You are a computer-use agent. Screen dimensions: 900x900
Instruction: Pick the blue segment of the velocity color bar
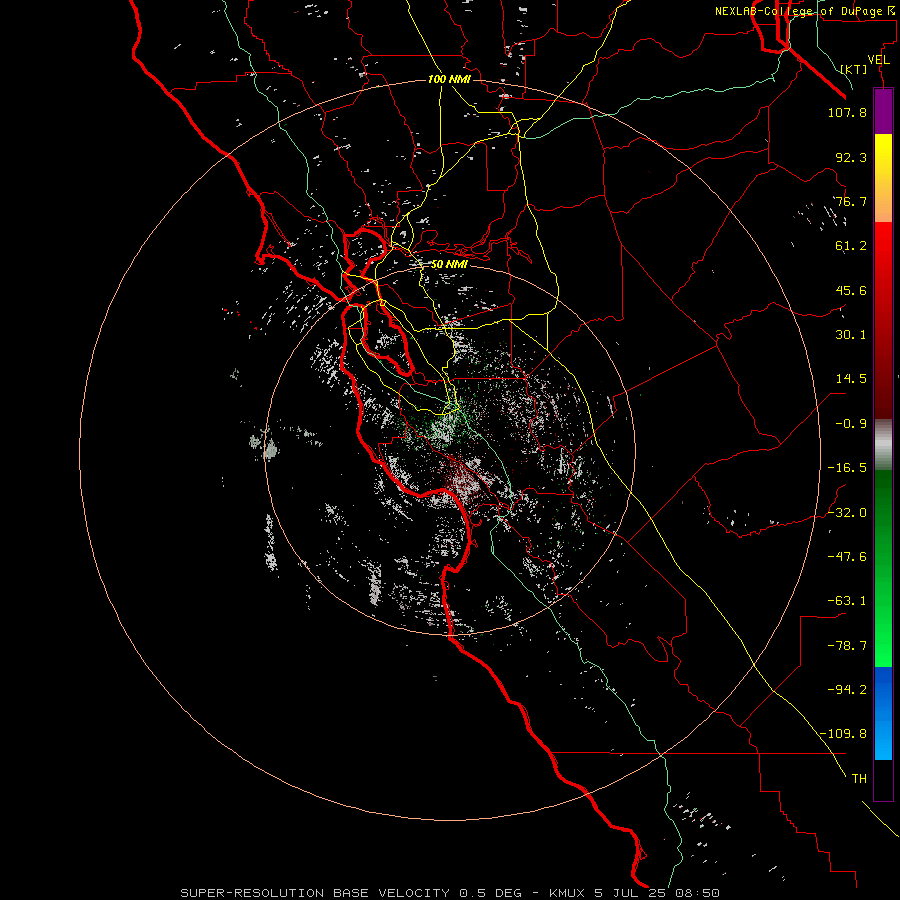[x=883, y=713]
